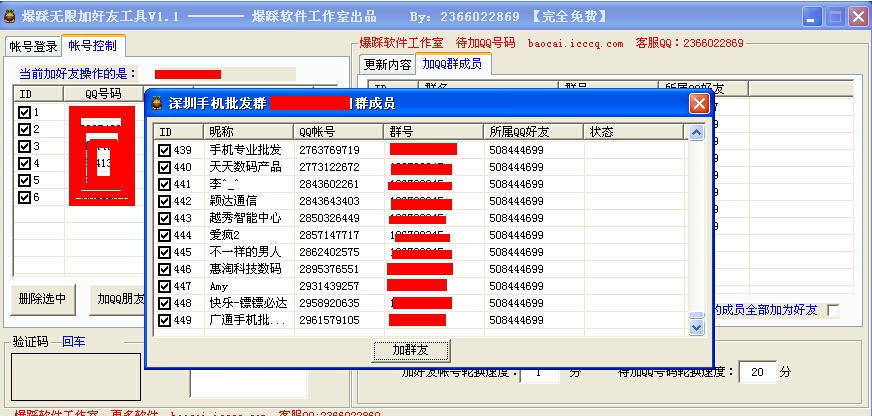The height and width of the screenshot is (416, 872).
Task: Click QQ number 2843602261
Action: coord(329,184)
